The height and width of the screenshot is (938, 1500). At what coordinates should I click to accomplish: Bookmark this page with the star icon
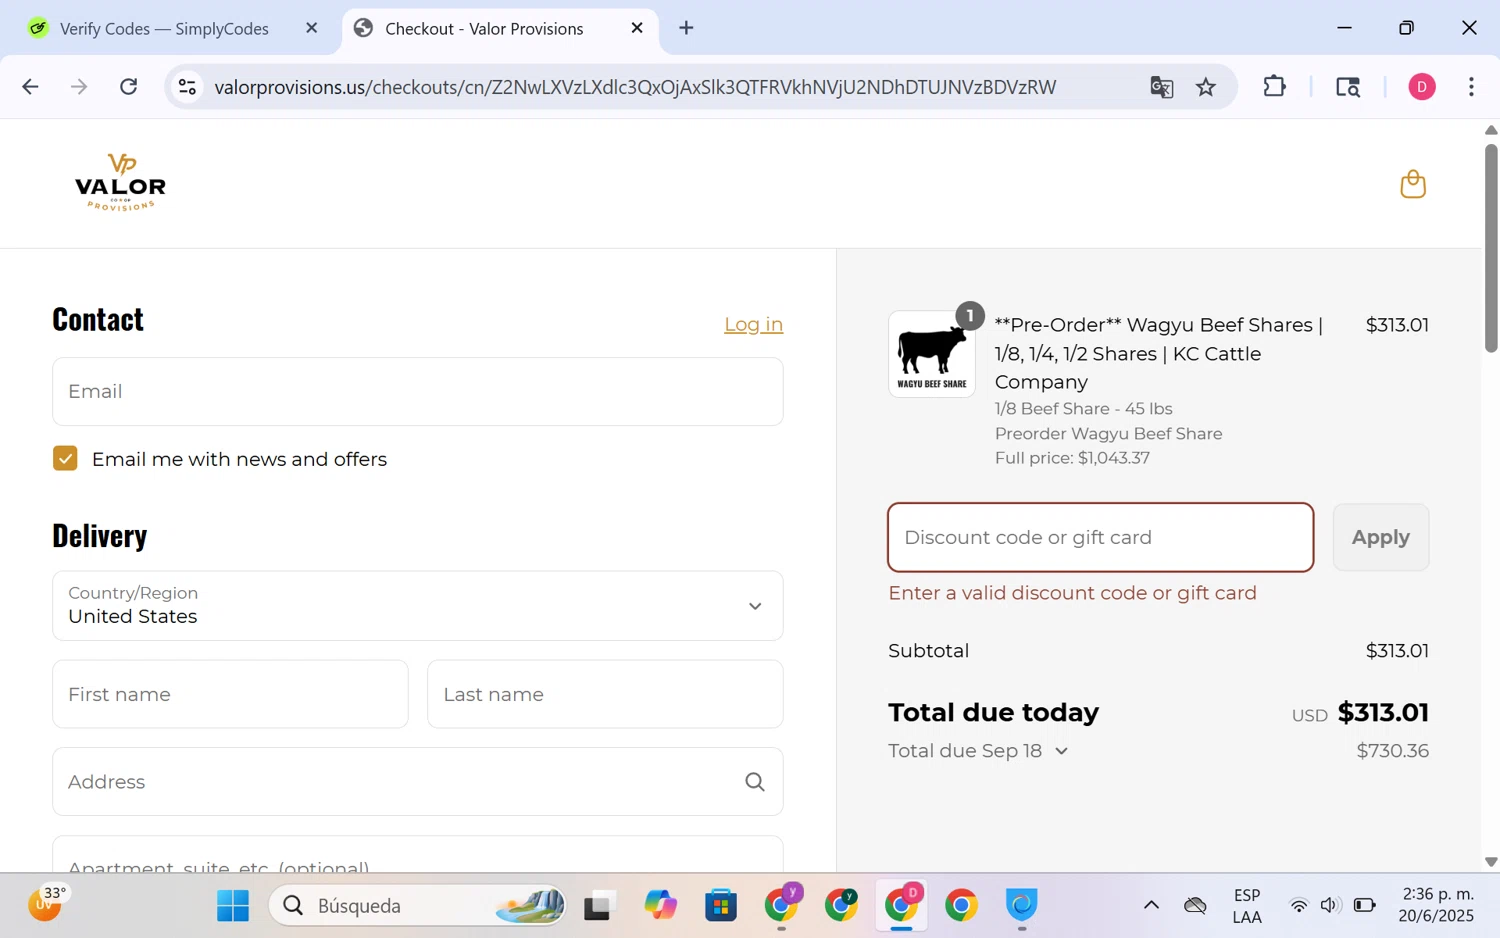pyautogui.click(x=1206, y=87)
